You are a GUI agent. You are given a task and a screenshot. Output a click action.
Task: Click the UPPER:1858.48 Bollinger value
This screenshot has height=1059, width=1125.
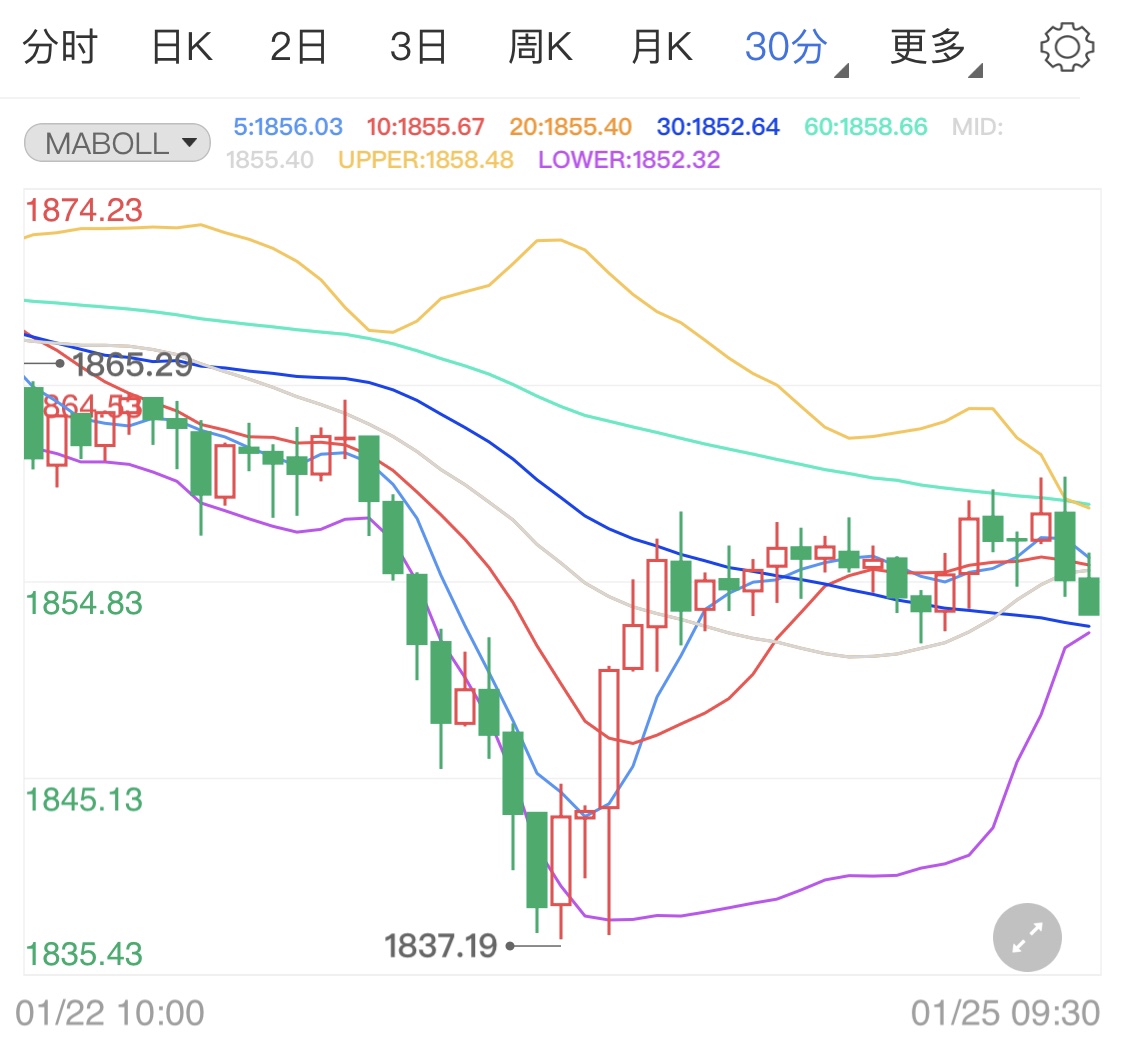(x=425, y=159)
